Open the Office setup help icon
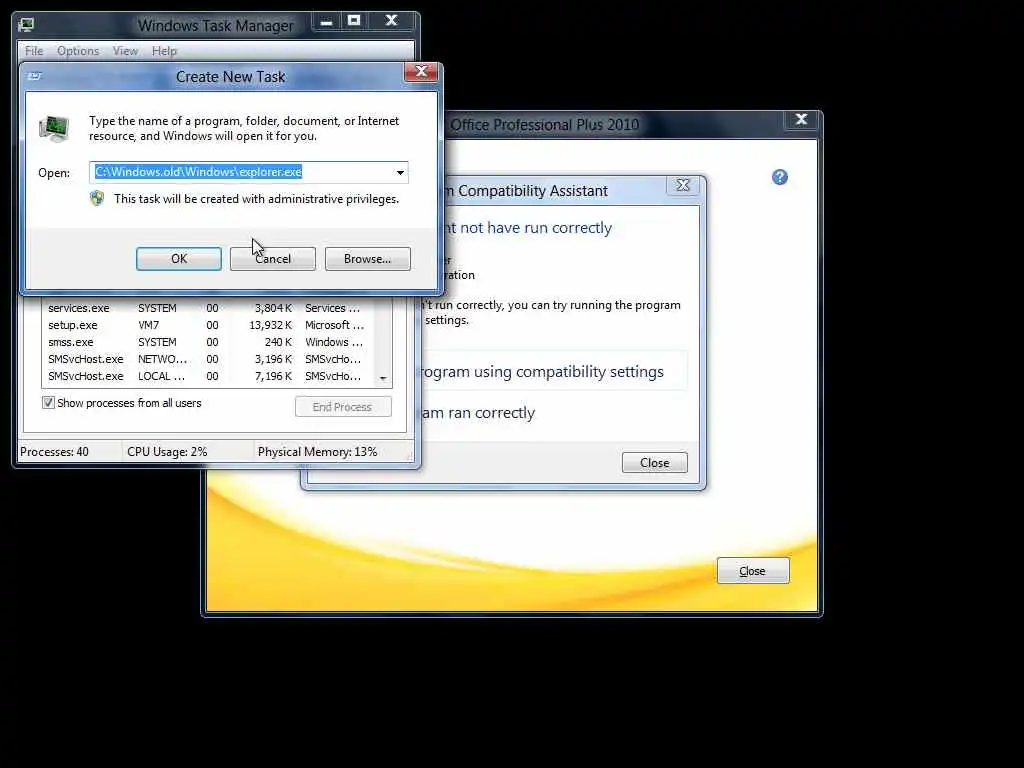This screenshot has height=768, width=1024. click(779, 177)
